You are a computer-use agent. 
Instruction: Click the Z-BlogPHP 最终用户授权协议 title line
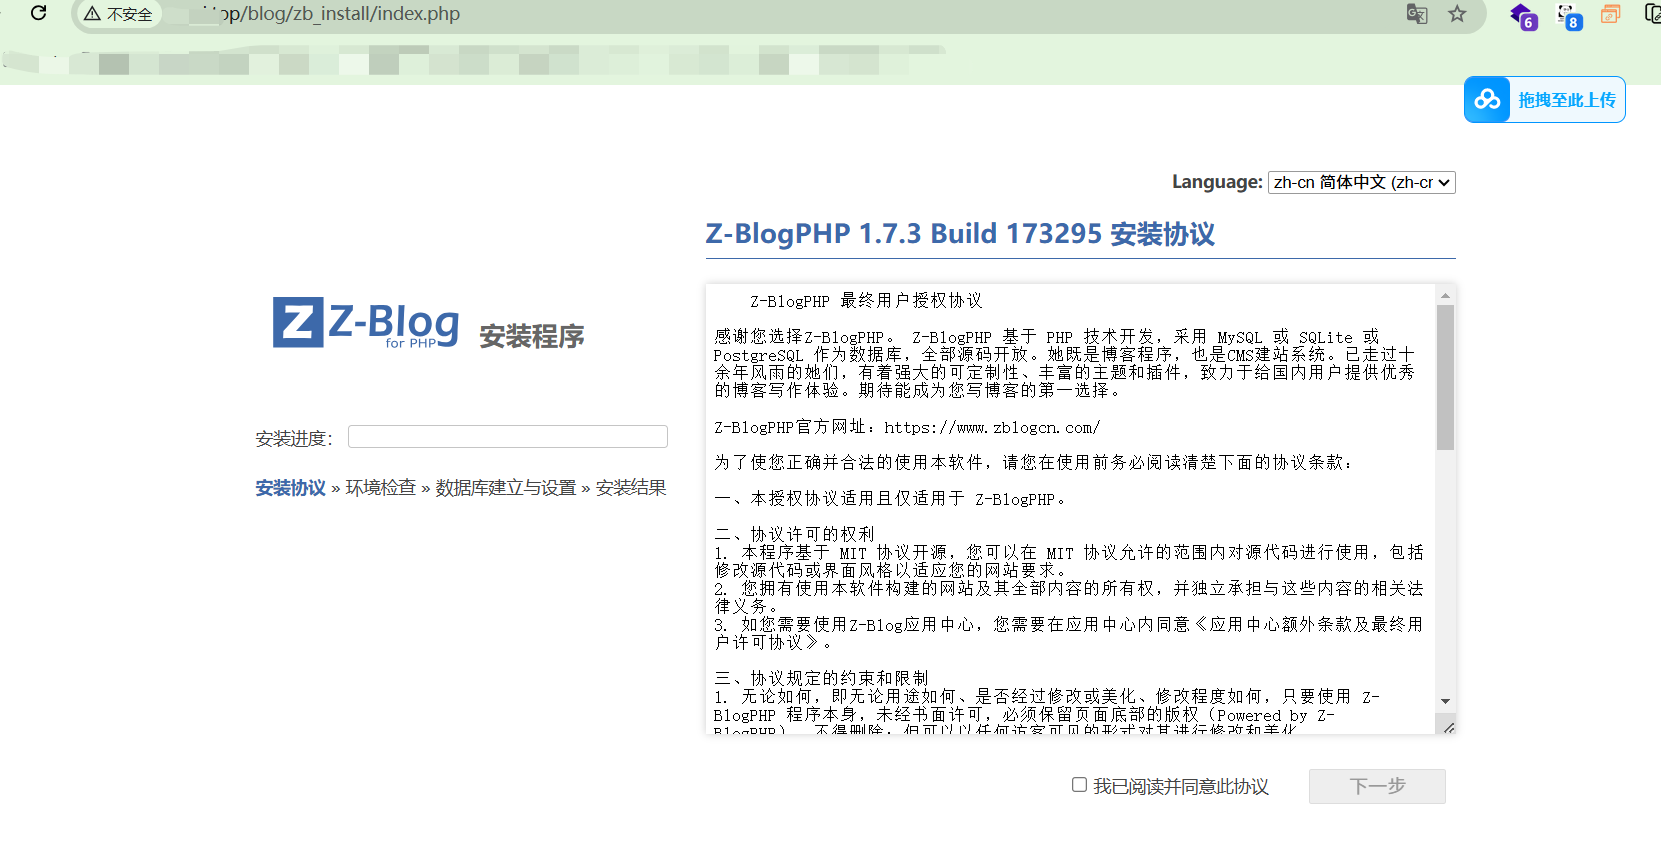tap(866, 301)
